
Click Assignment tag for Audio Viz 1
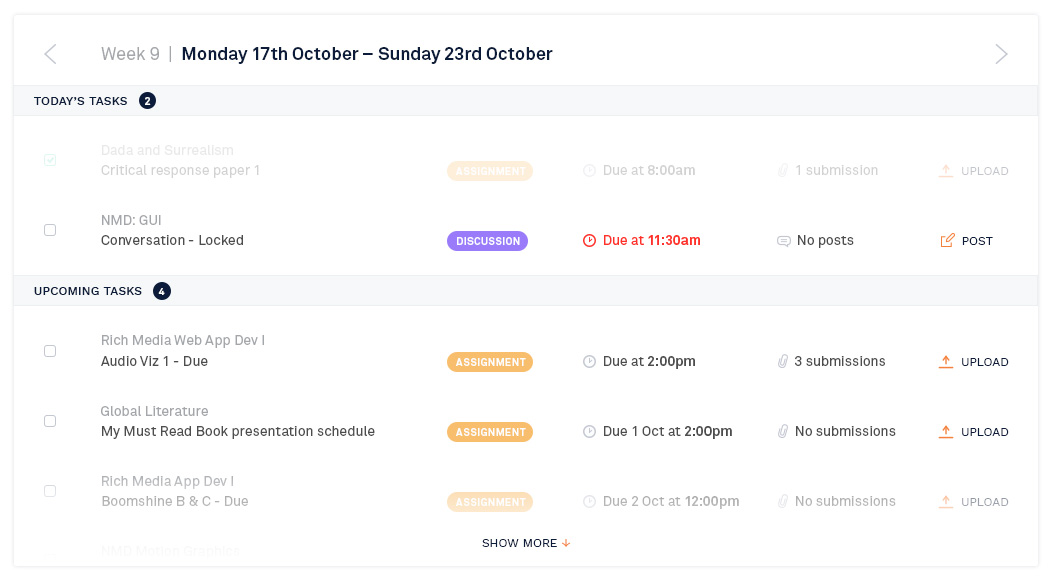pyautogui.click(x=490, y=362)
